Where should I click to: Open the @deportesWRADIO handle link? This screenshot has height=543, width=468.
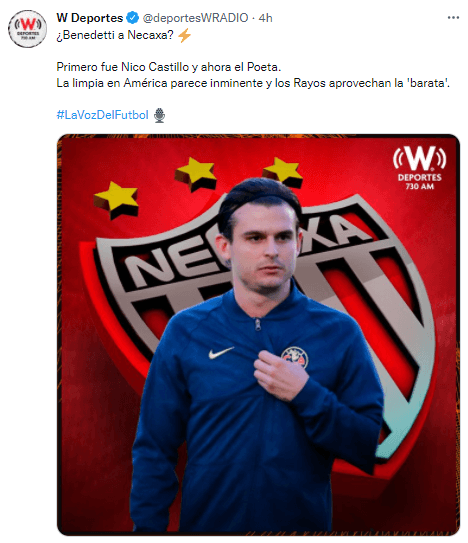pos(195,18)
